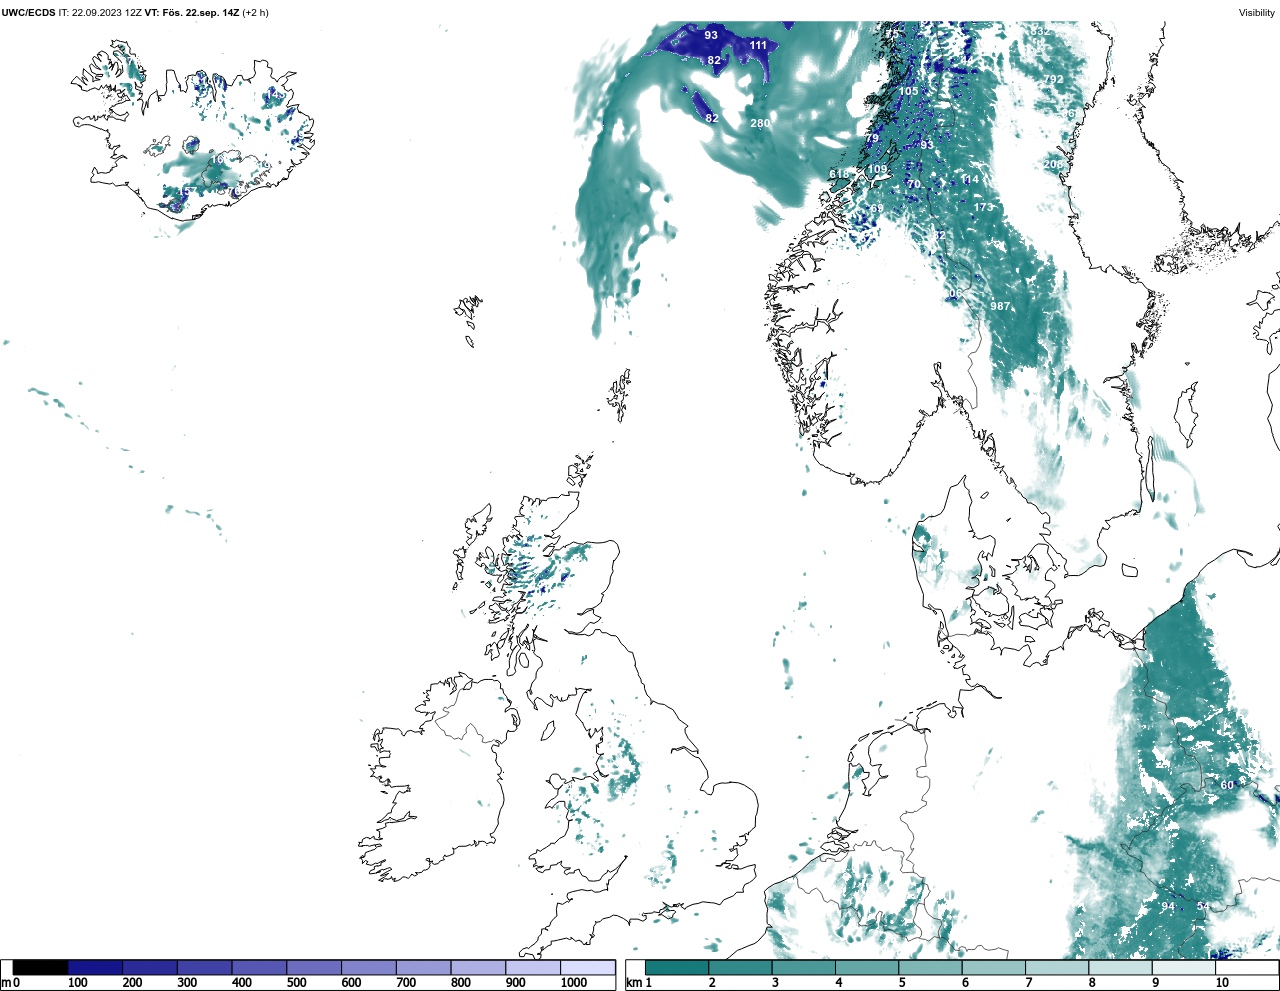
Task: Click the '987' value over Sweden
Action: pyautogui.click(x=1000, y=306)
